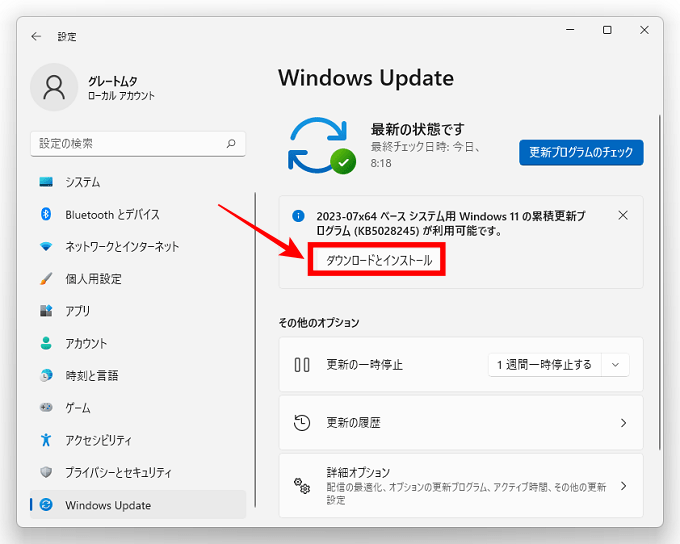Image resolution: width=680 pixels, height=544 pixels.
Task: Click the Bluetooth icon in sidebar
Action: tap(46, 214)
